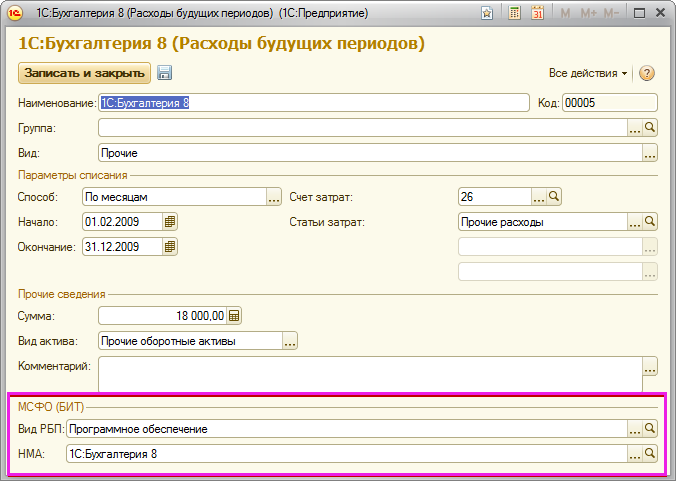Open the calculator from title bar
676x481 pixels.
coord(514,14)
